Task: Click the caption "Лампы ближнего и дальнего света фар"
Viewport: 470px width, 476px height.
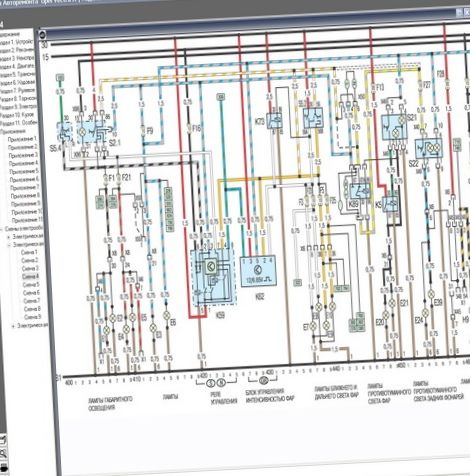Action: (x=336, y=392)
